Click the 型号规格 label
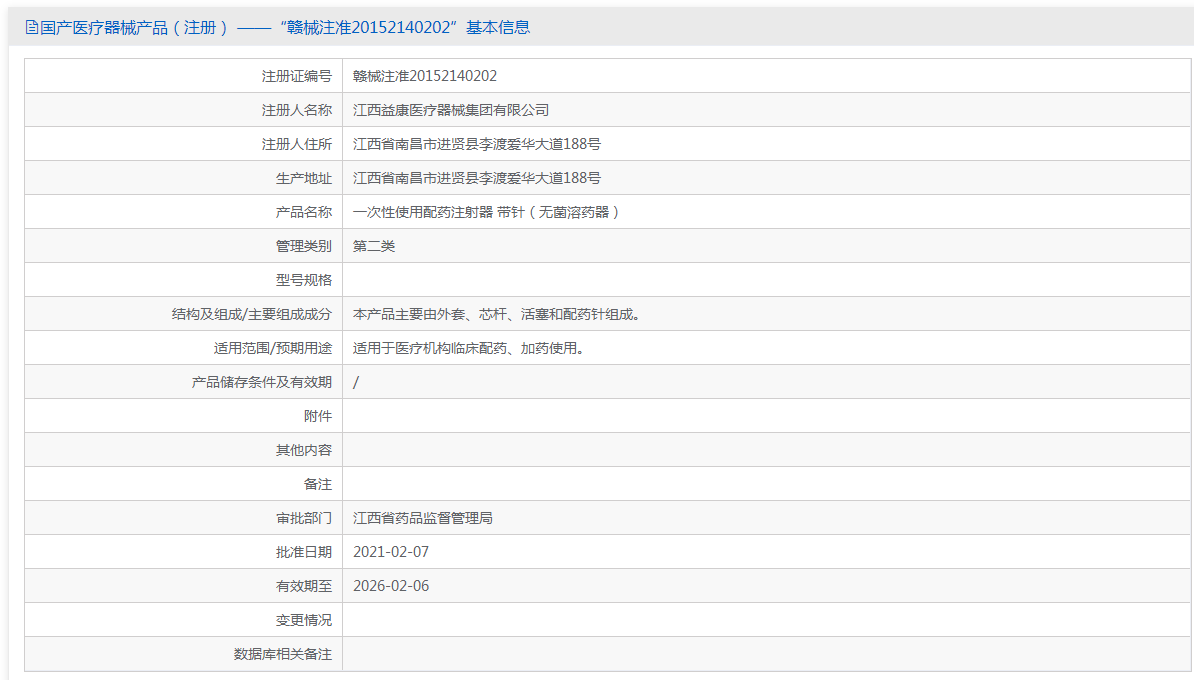 [x=304, y=280]
